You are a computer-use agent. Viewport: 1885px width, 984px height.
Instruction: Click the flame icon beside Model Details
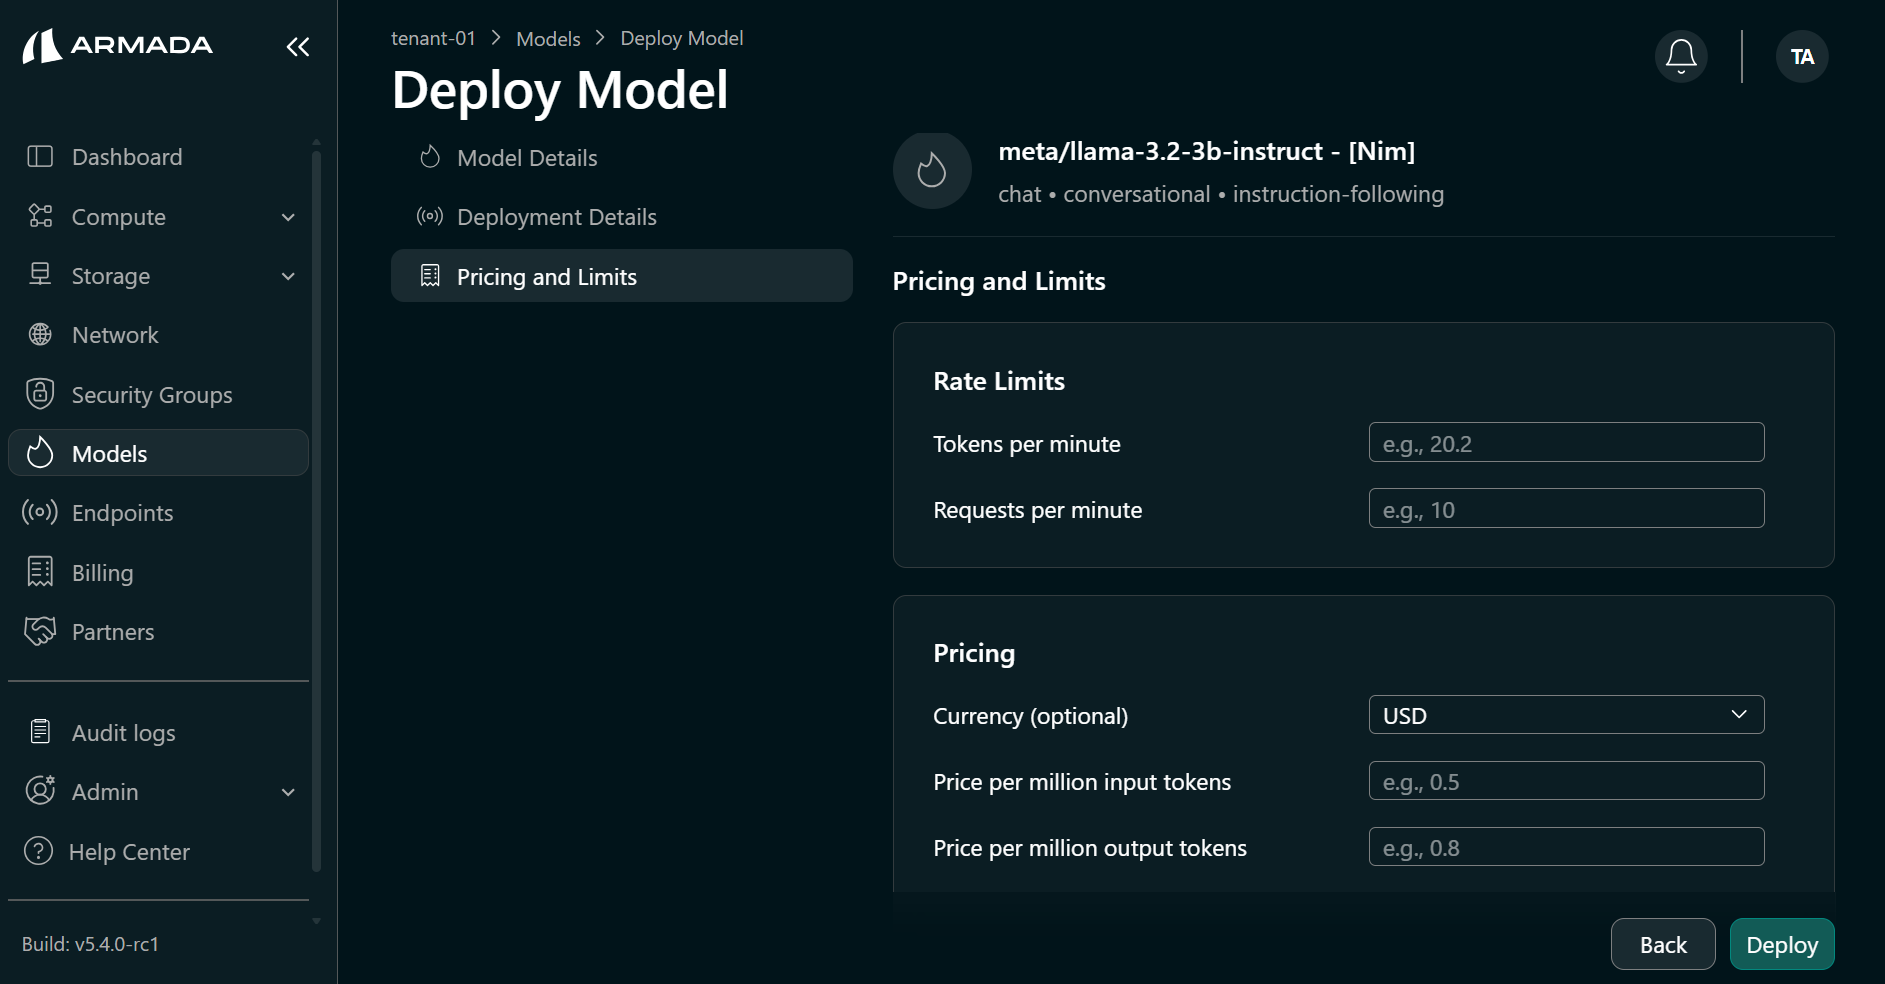[430, 157]
